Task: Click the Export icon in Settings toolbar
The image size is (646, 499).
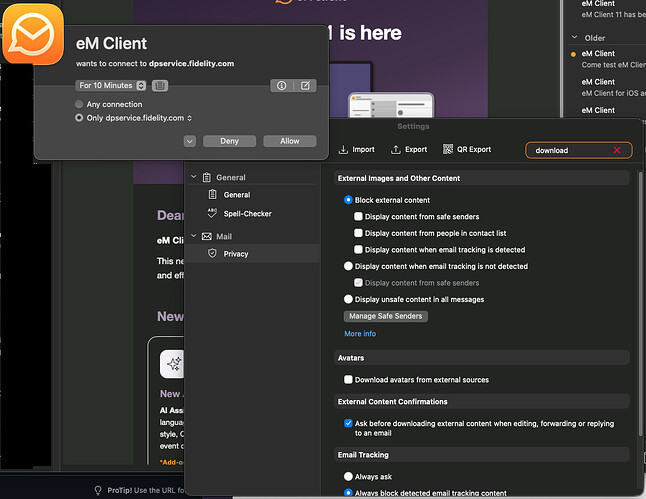Action: click(x=396, y=150)
